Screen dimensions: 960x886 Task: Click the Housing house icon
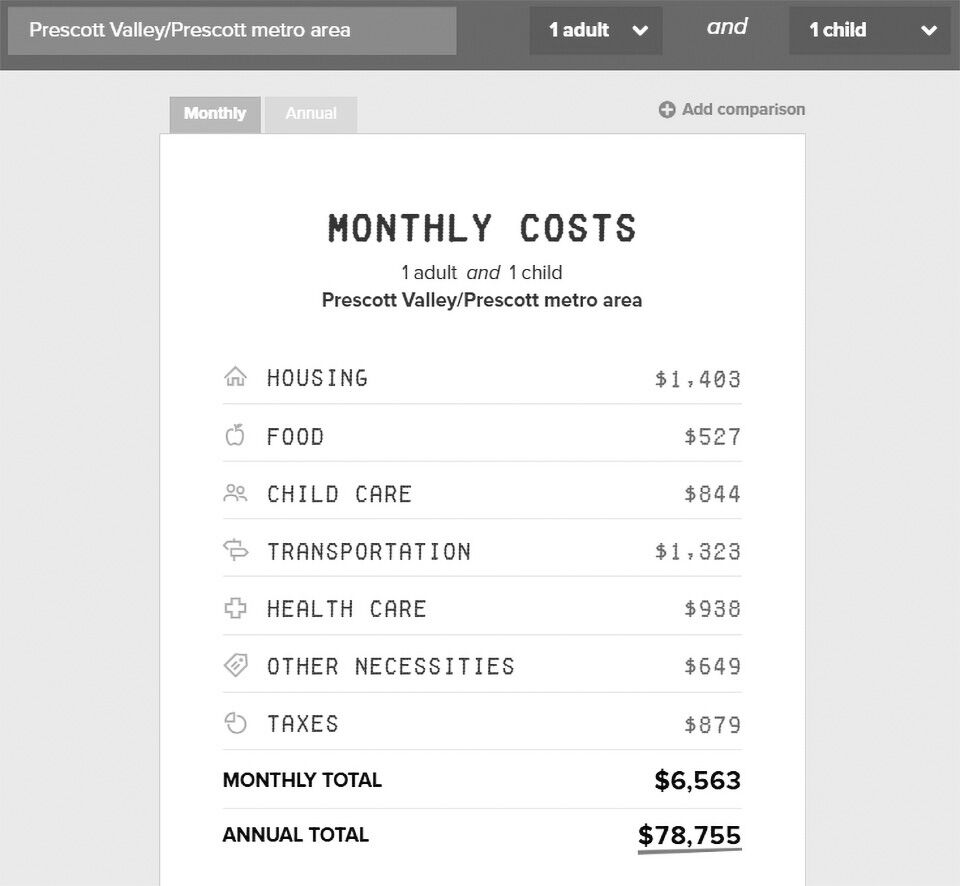pyautogui.click(x=235, y=378)
